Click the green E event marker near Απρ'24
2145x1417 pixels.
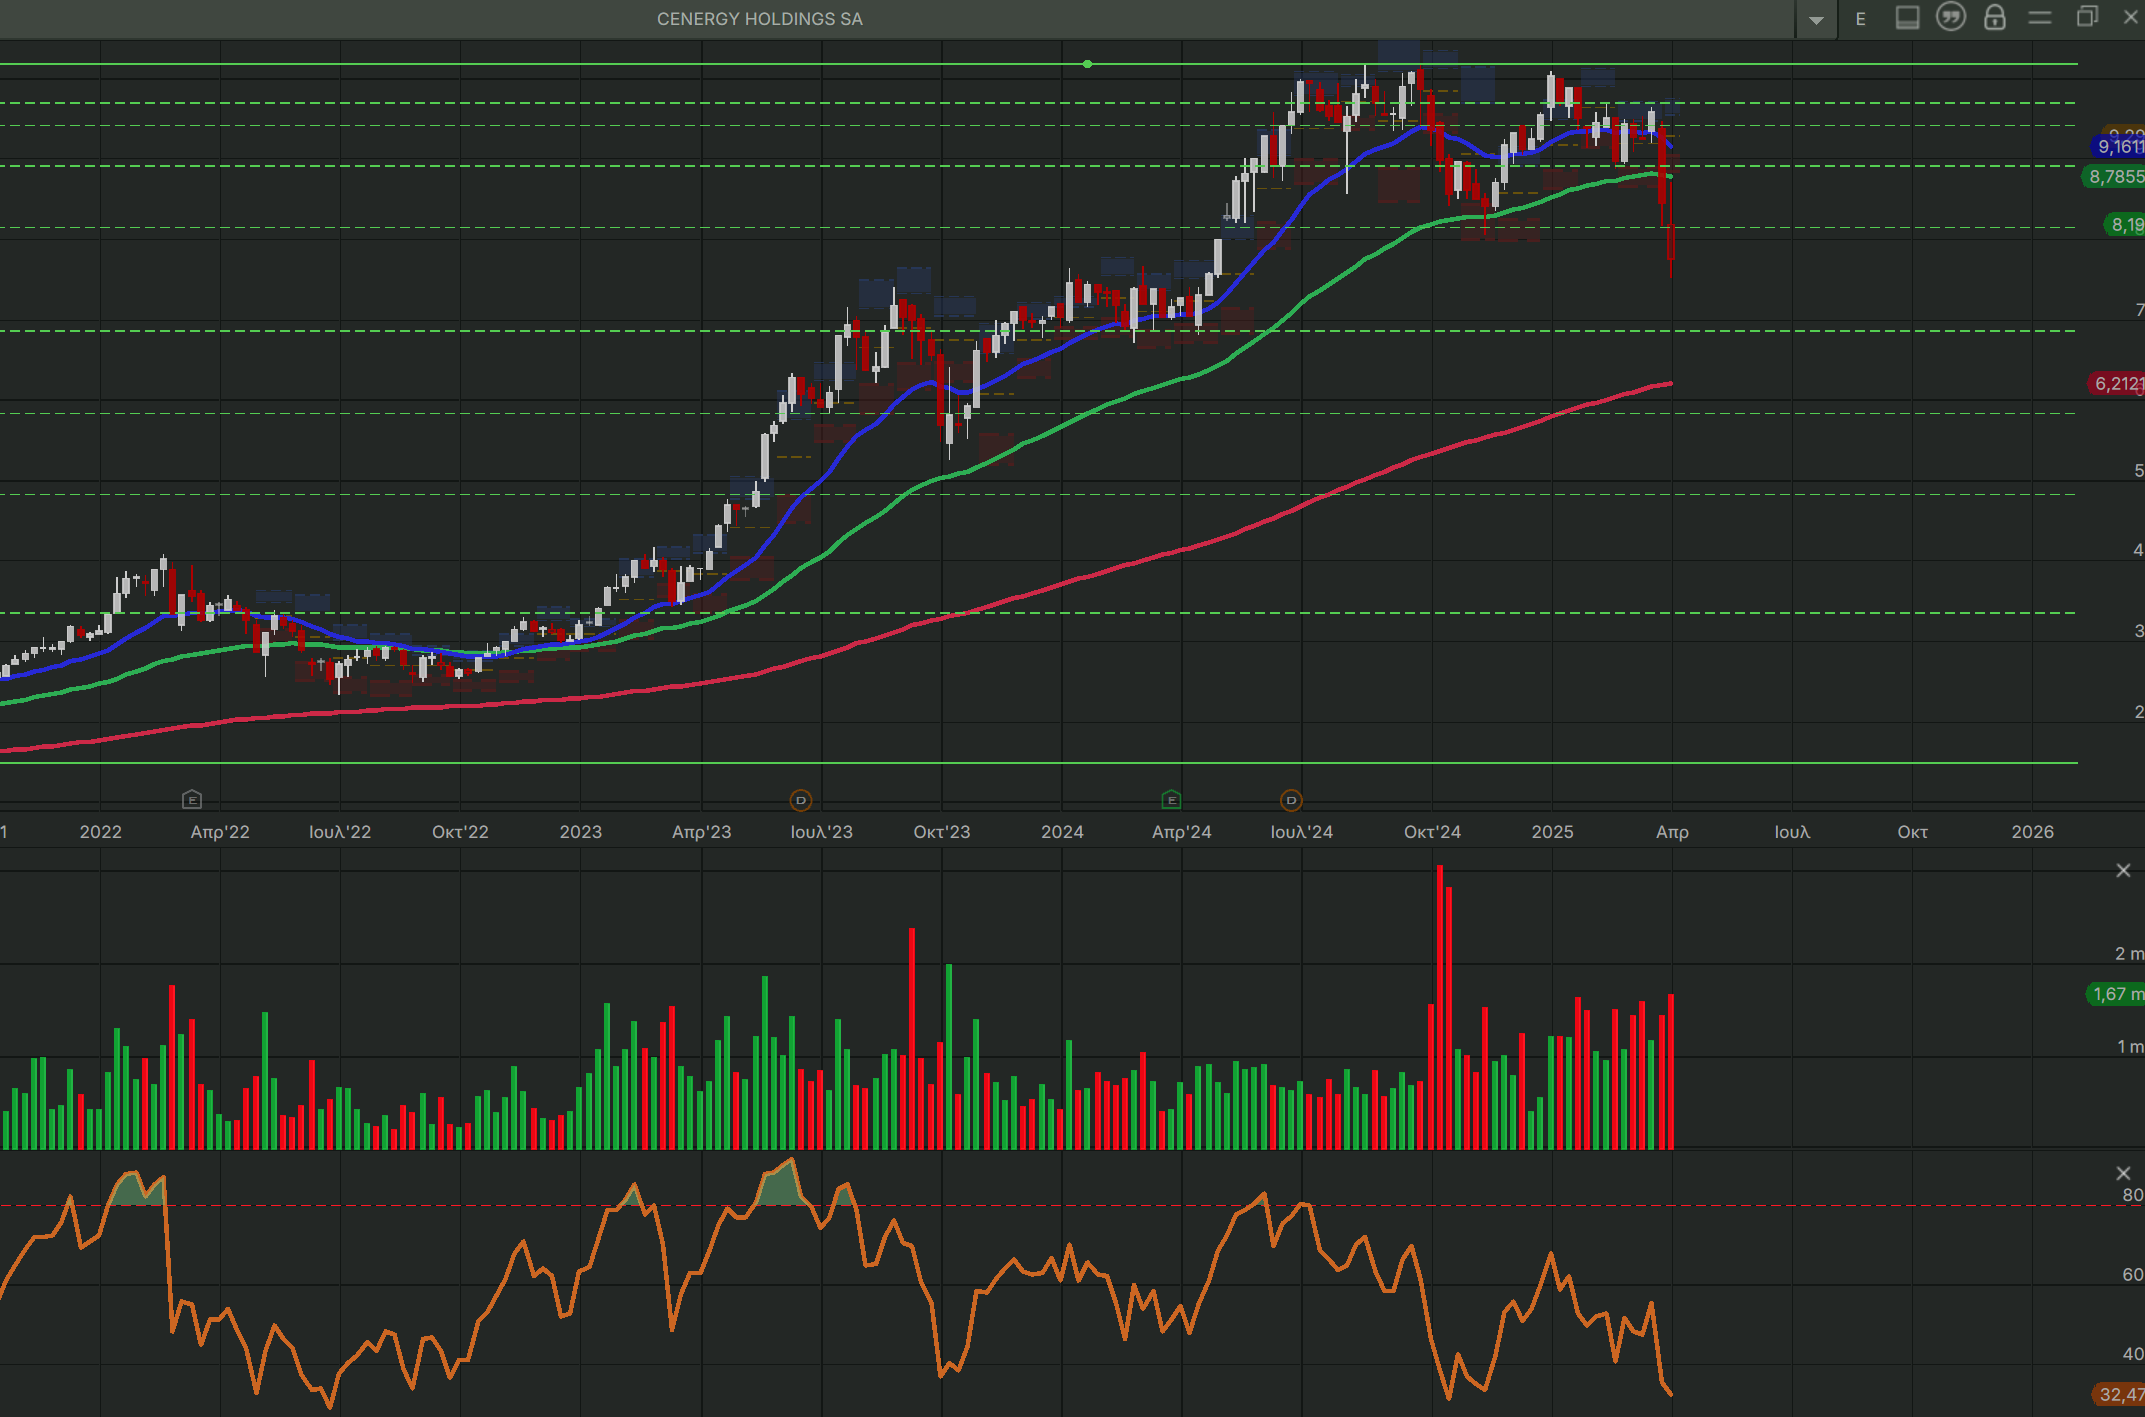point(1171,800)
